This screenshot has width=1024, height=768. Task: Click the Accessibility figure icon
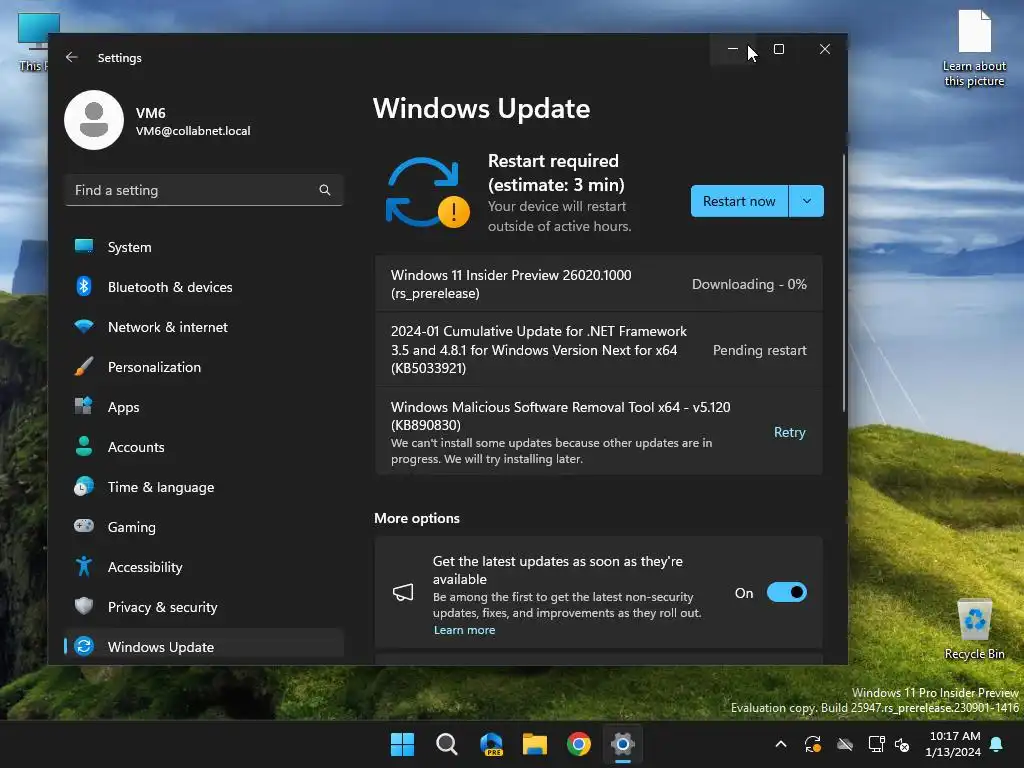coord(84,566)
